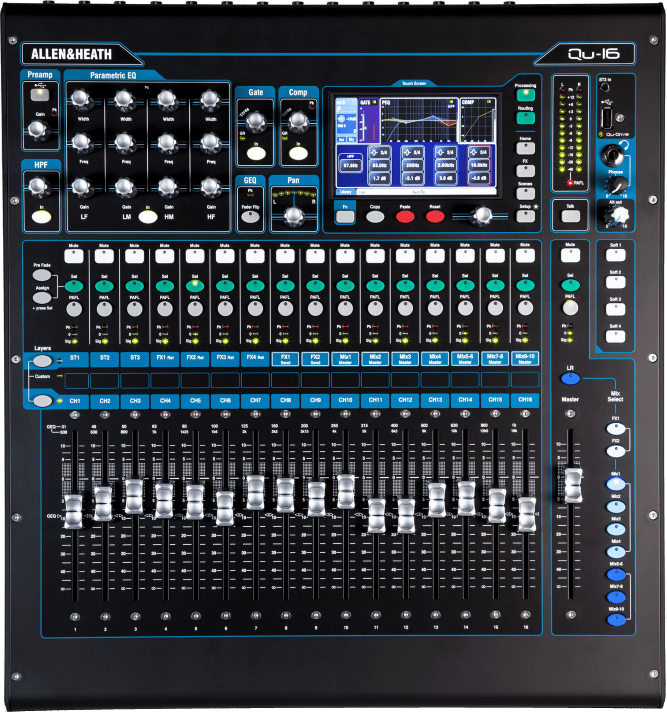This screenshot has width=667, height=712.
Task: Click the PAFL button on CH3
Action: 134,309
